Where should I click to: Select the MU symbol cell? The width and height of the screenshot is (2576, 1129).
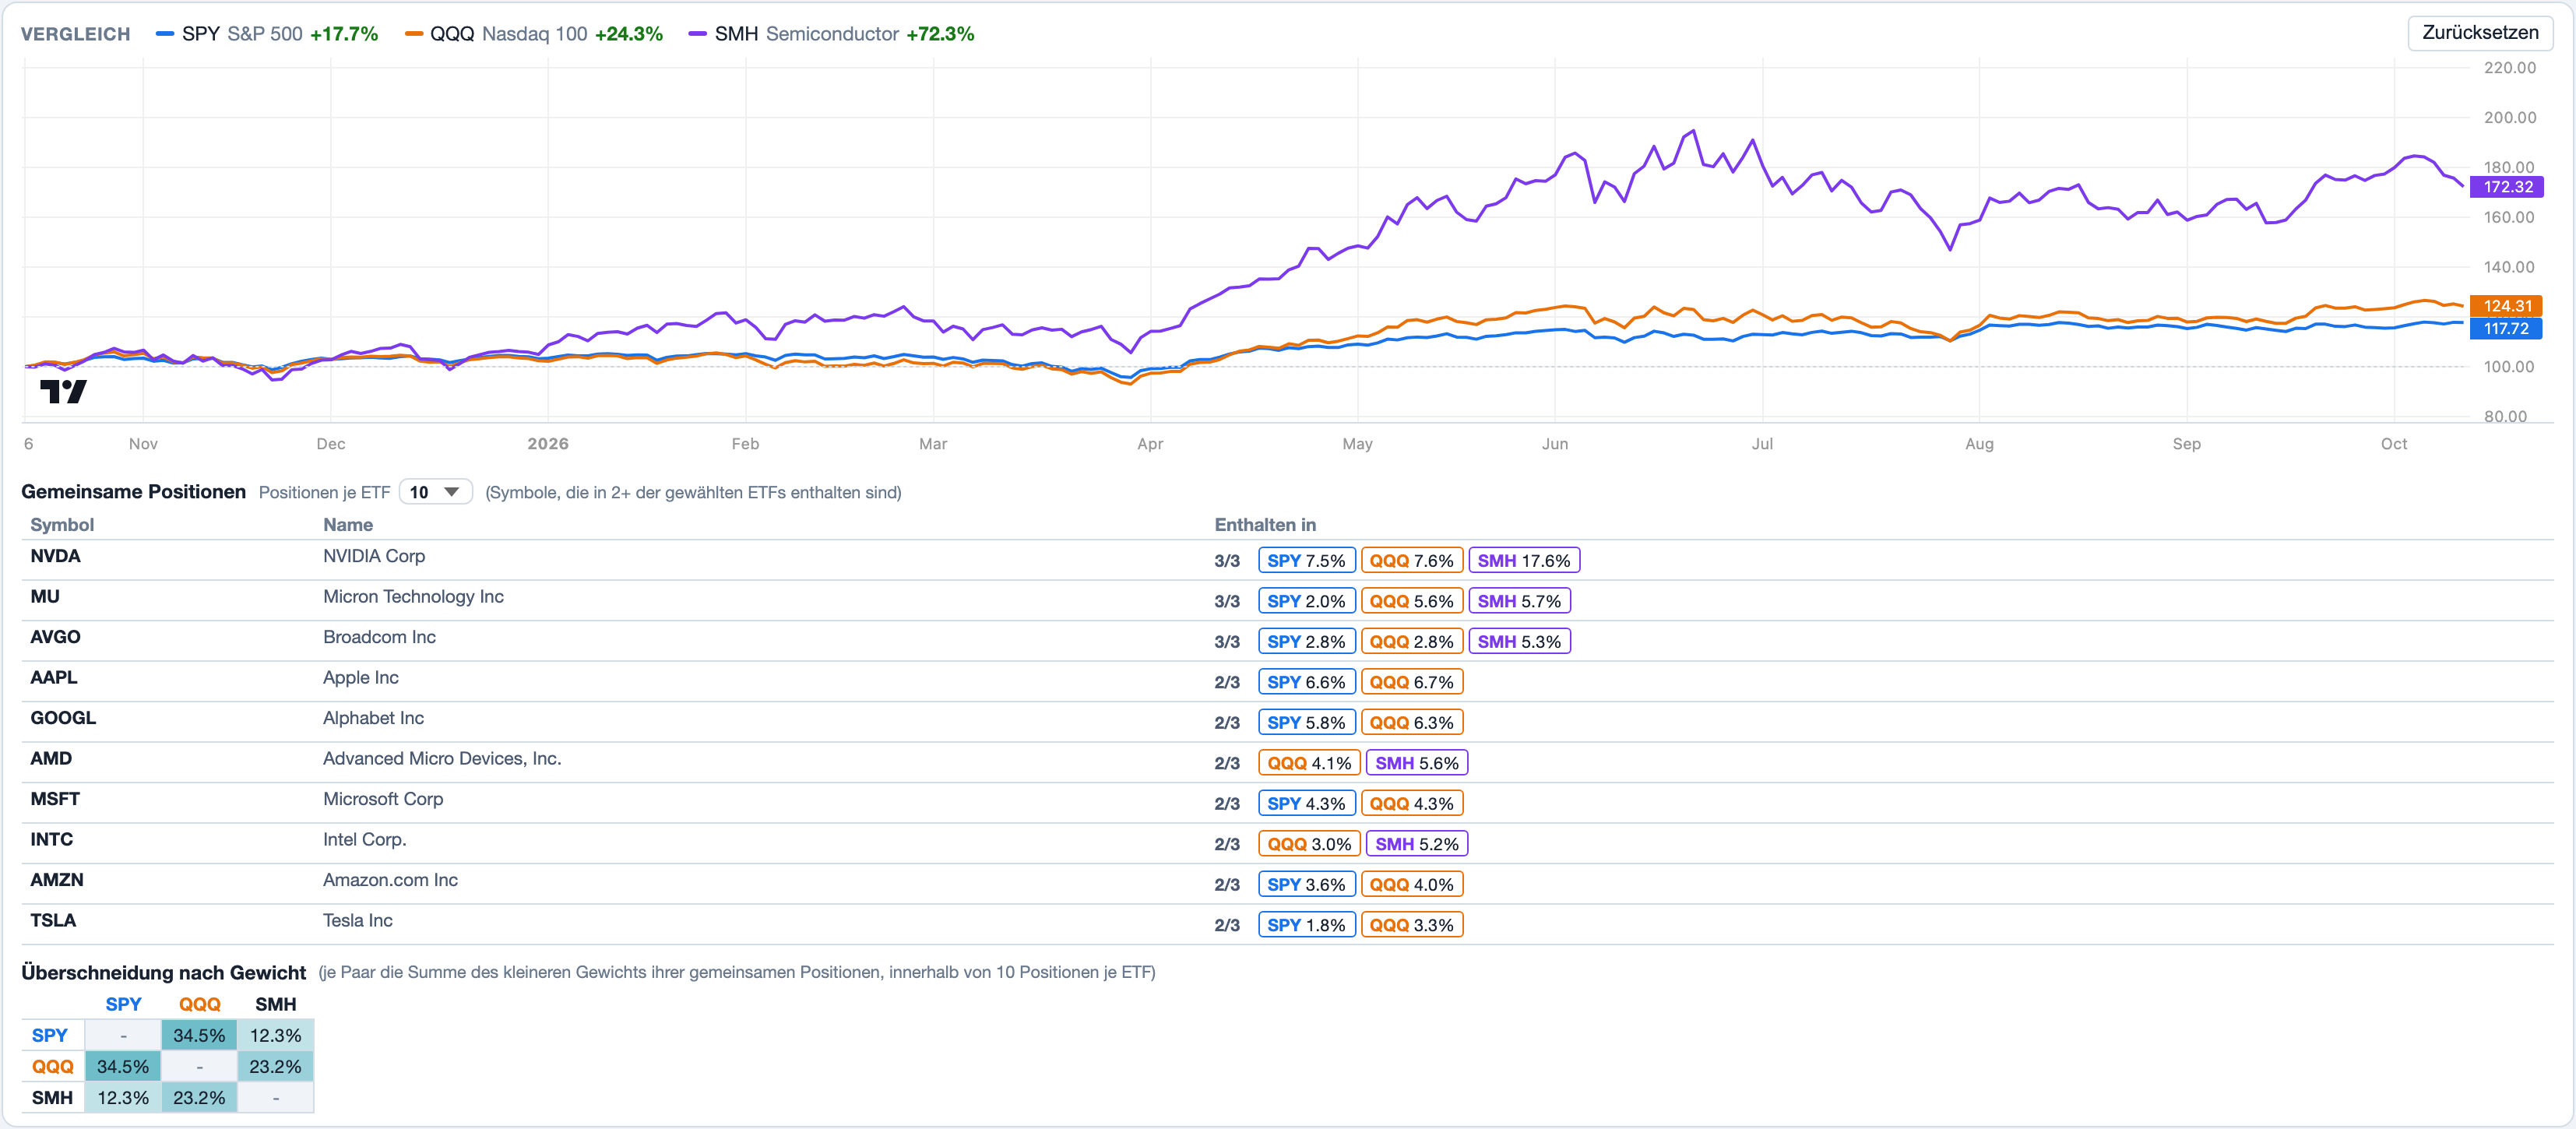(45, 597)
